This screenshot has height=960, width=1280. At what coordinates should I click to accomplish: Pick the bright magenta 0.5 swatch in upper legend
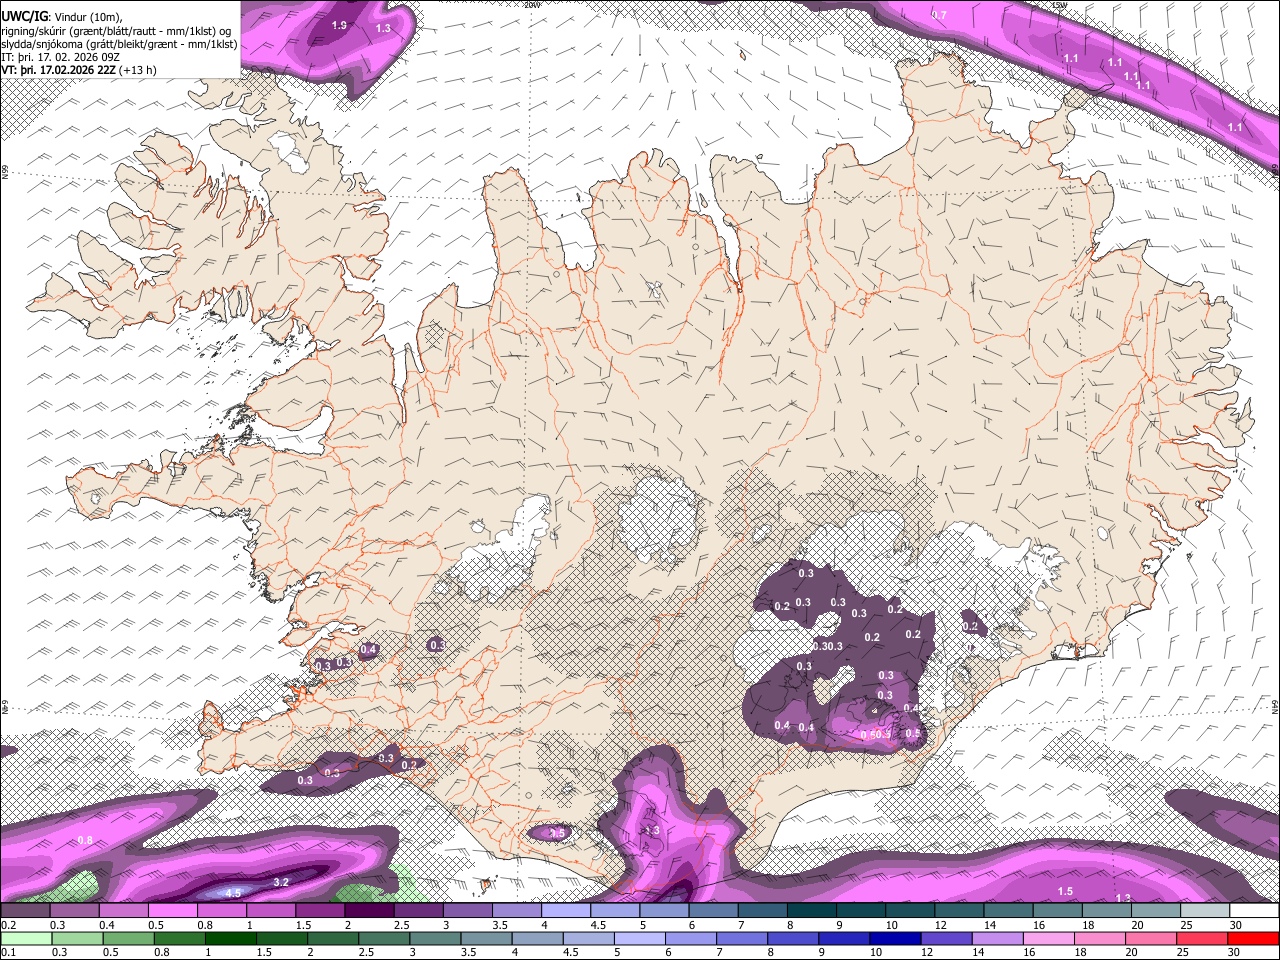pos(172,910)
